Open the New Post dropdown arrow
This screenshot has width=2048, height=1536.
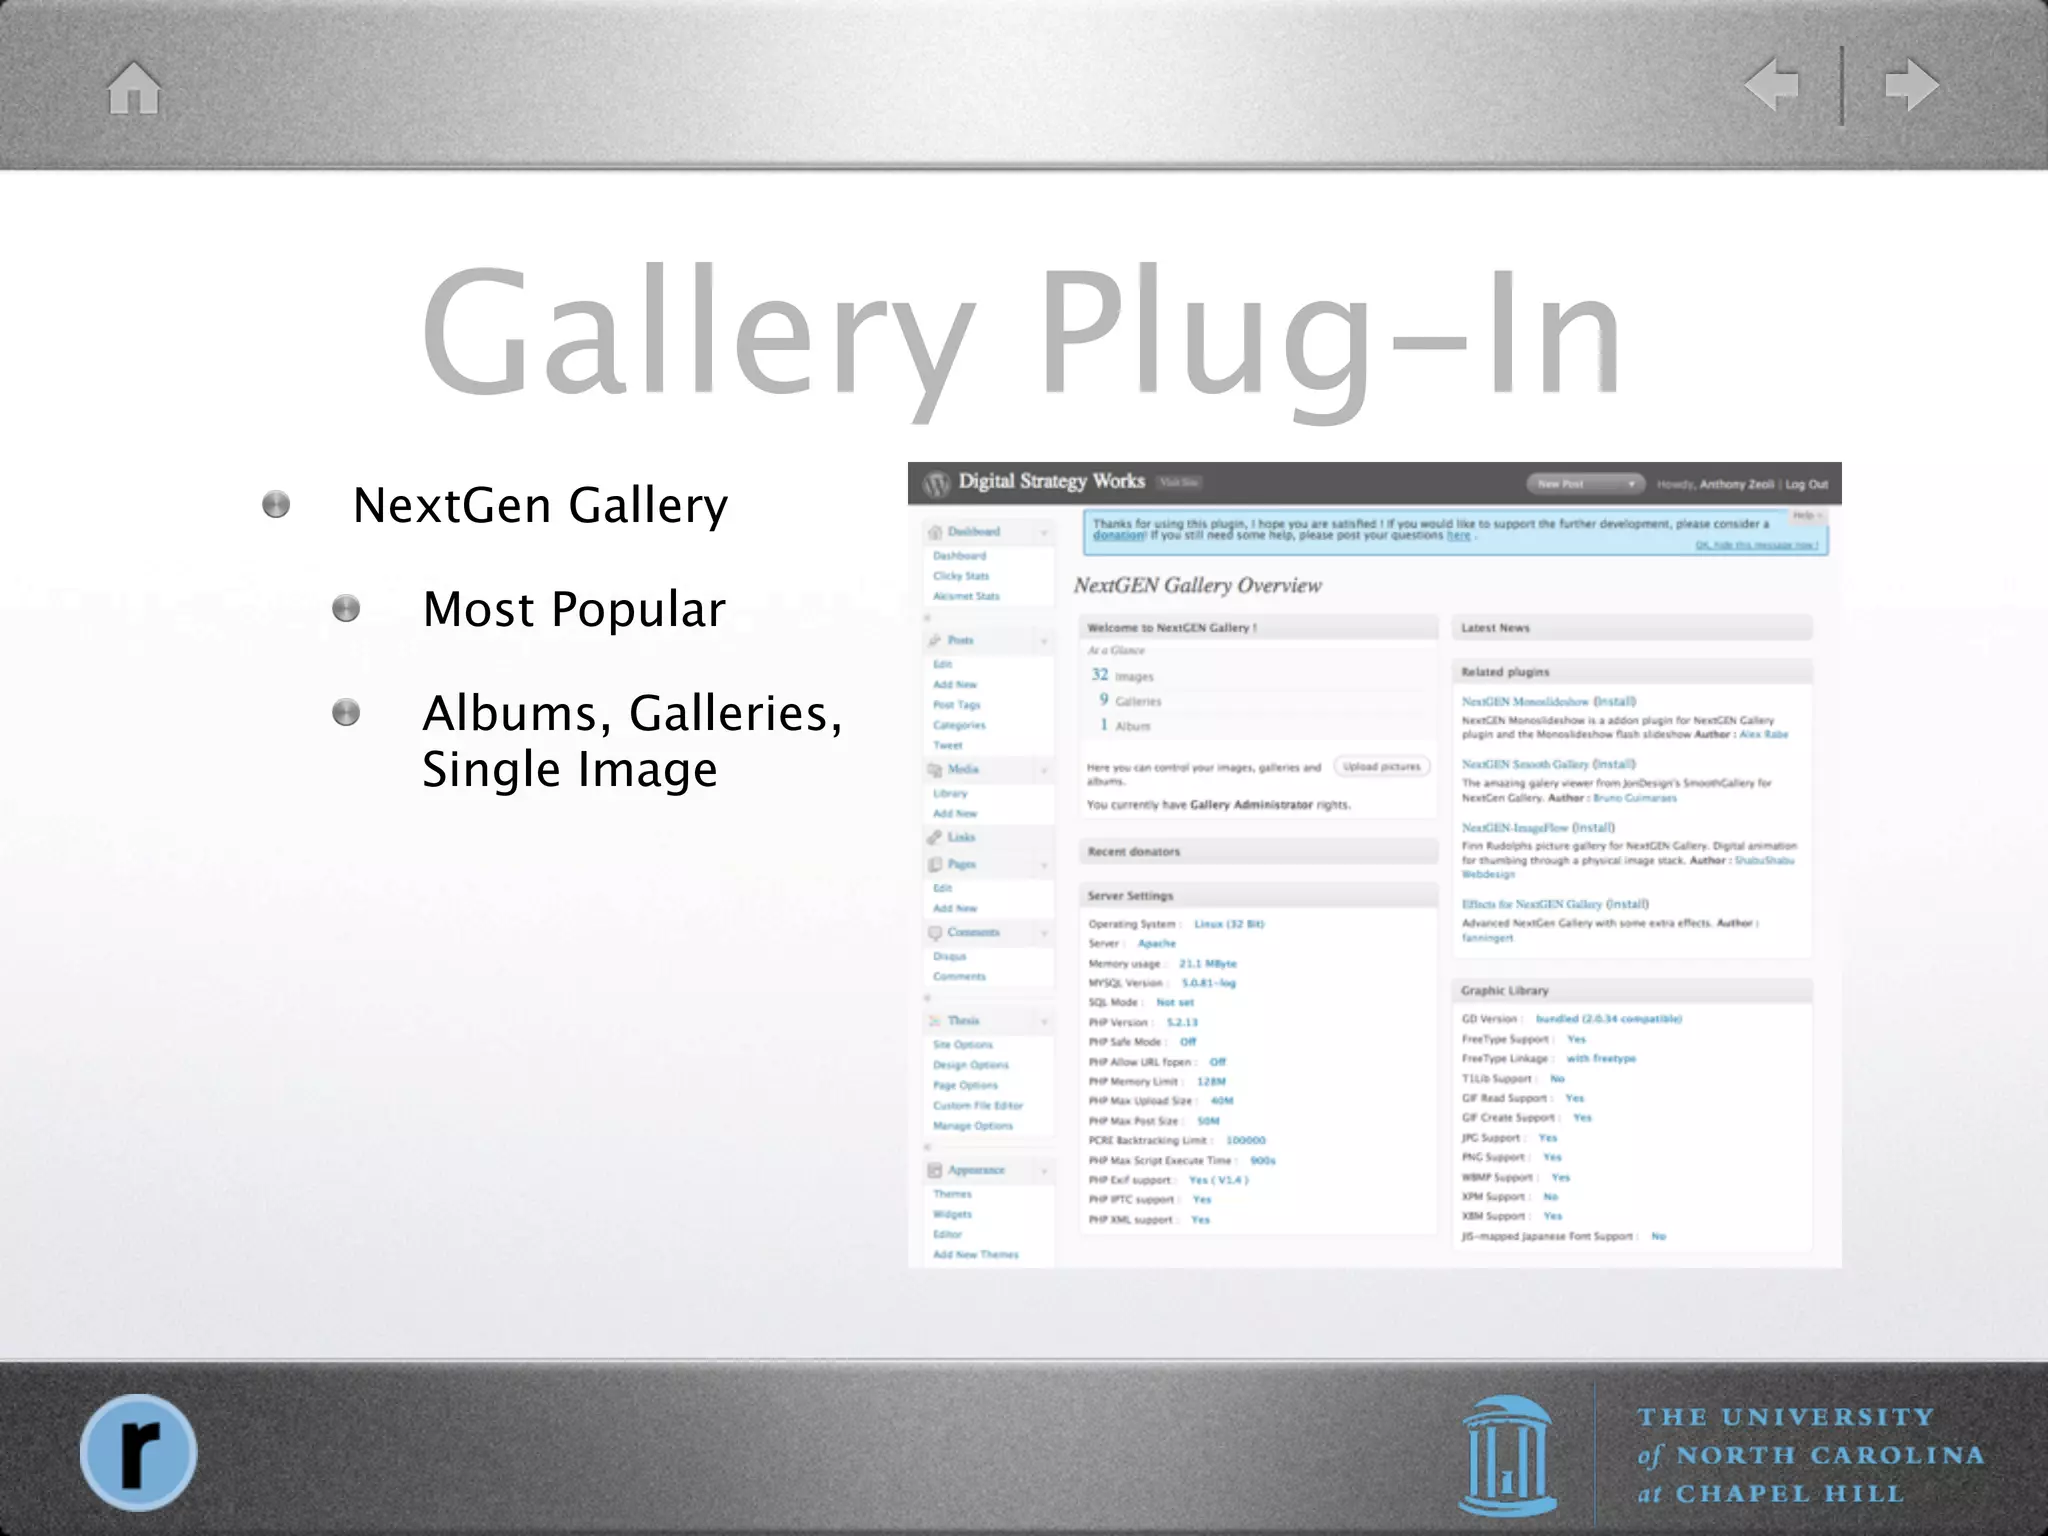point(1632,484)
